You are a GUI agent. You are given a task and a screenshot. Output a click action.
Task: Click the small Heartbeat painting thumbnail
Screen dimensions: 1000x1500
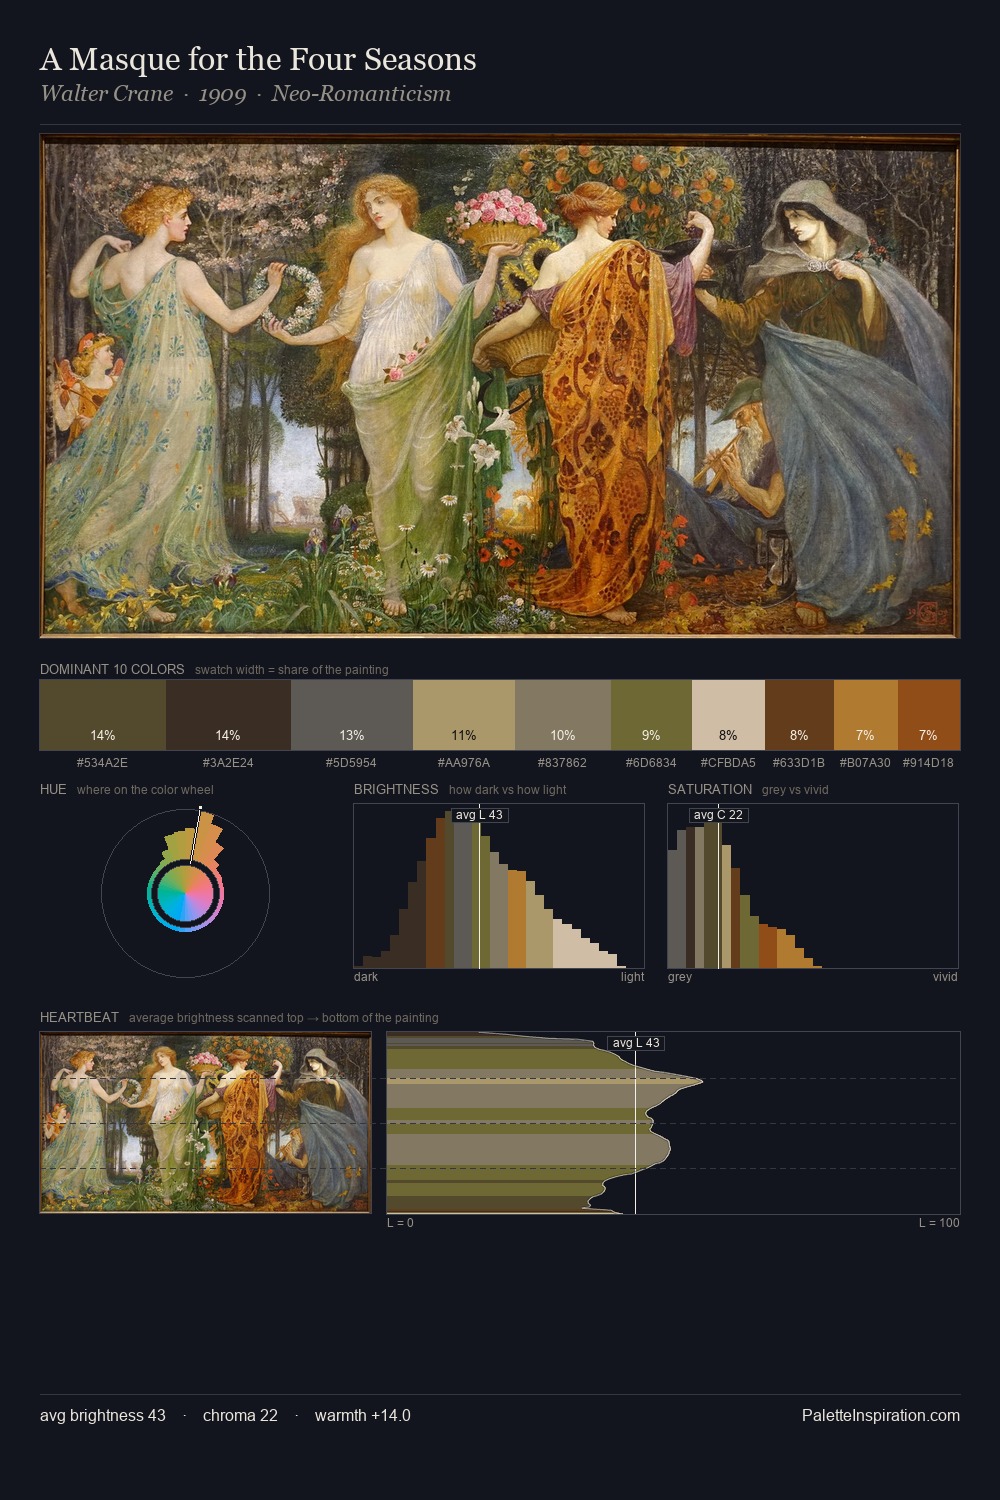205,1122
